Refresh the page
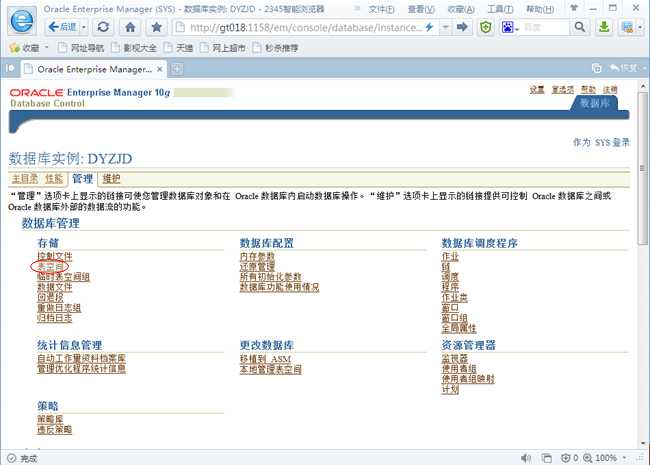Viewport: 650px width, 465px height. pos(103,27)
